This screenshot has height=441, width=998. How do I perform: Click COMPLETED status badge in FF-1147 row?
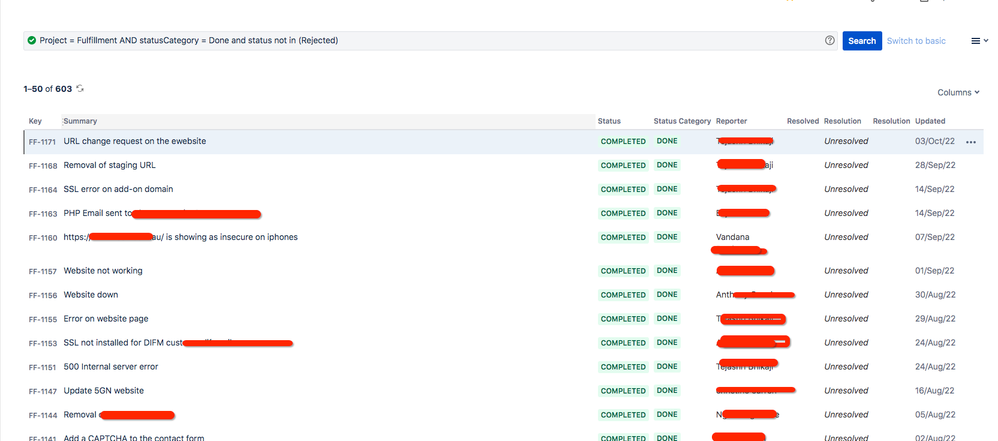[623, 391]
